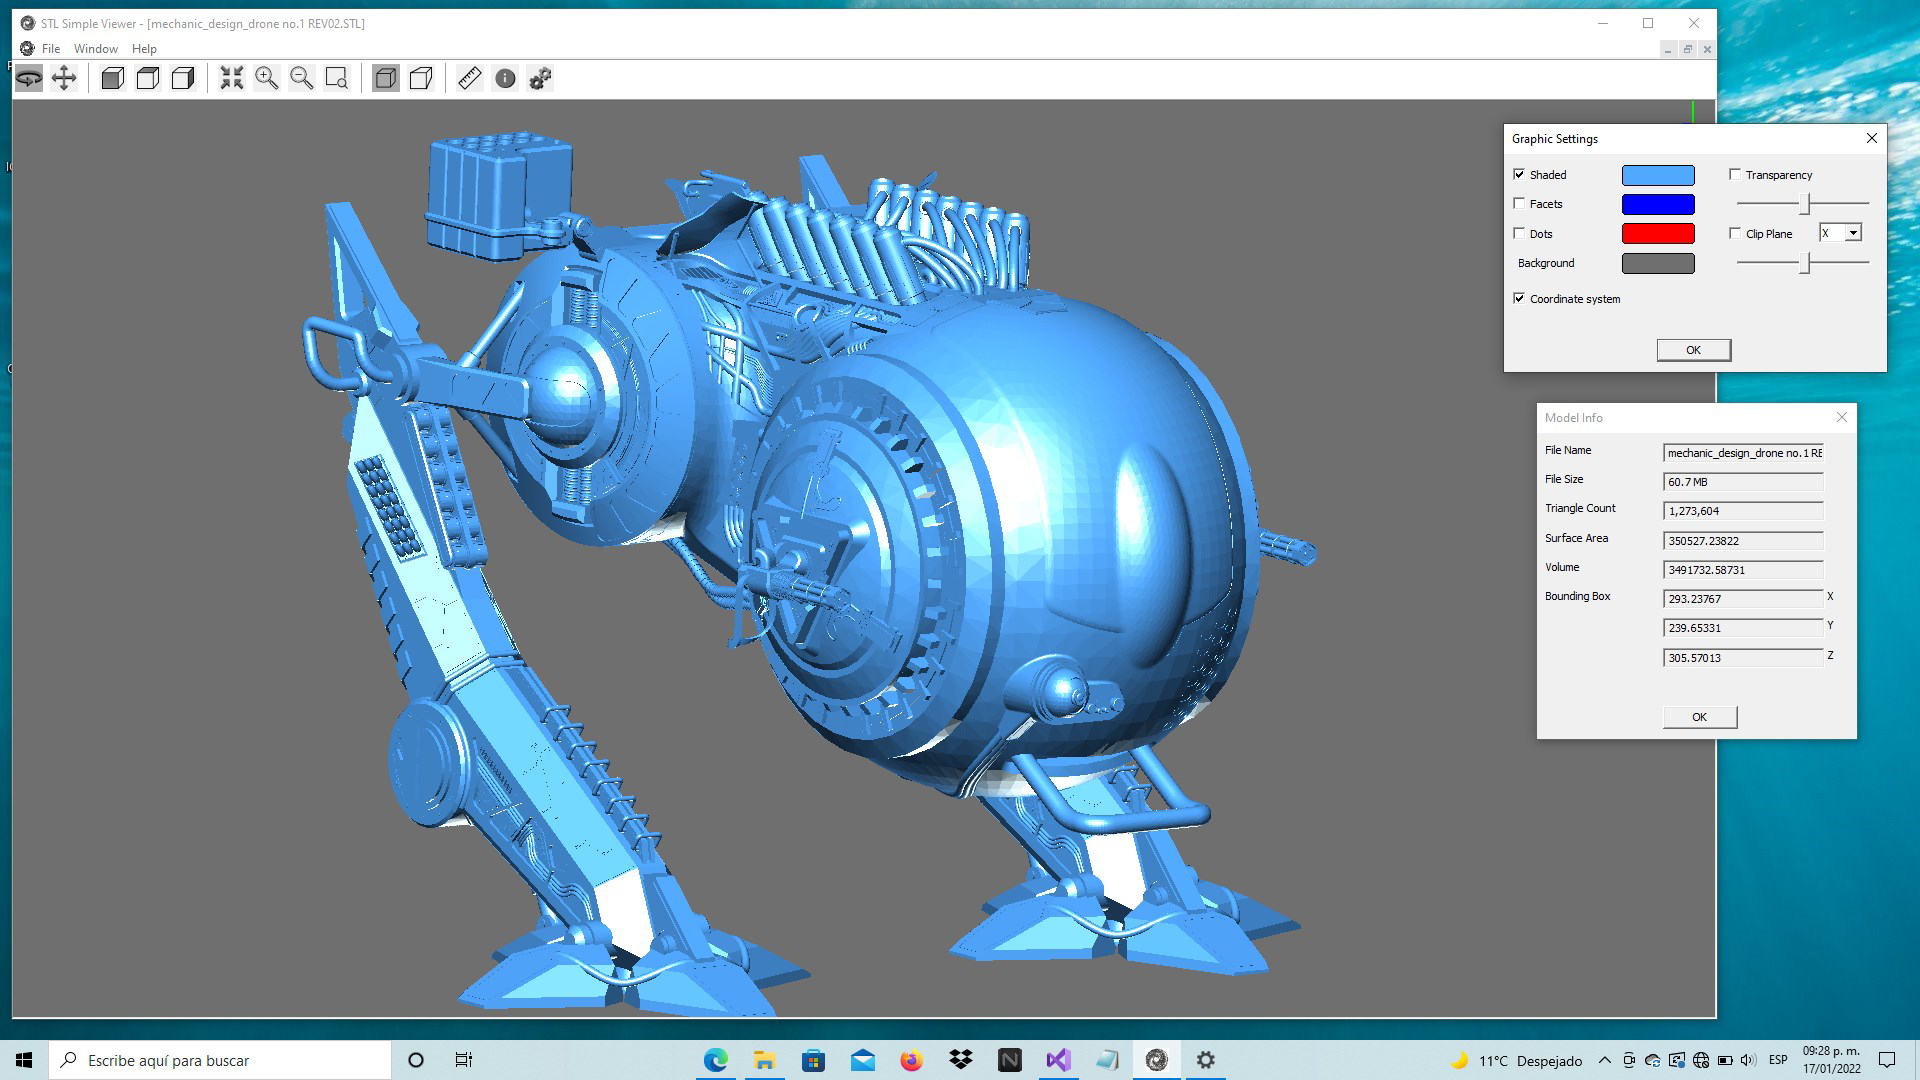Click OK in Model Info dialog
Image resolution: width=1920 pixels, height=1080 pixels.
pos(1699,717)
